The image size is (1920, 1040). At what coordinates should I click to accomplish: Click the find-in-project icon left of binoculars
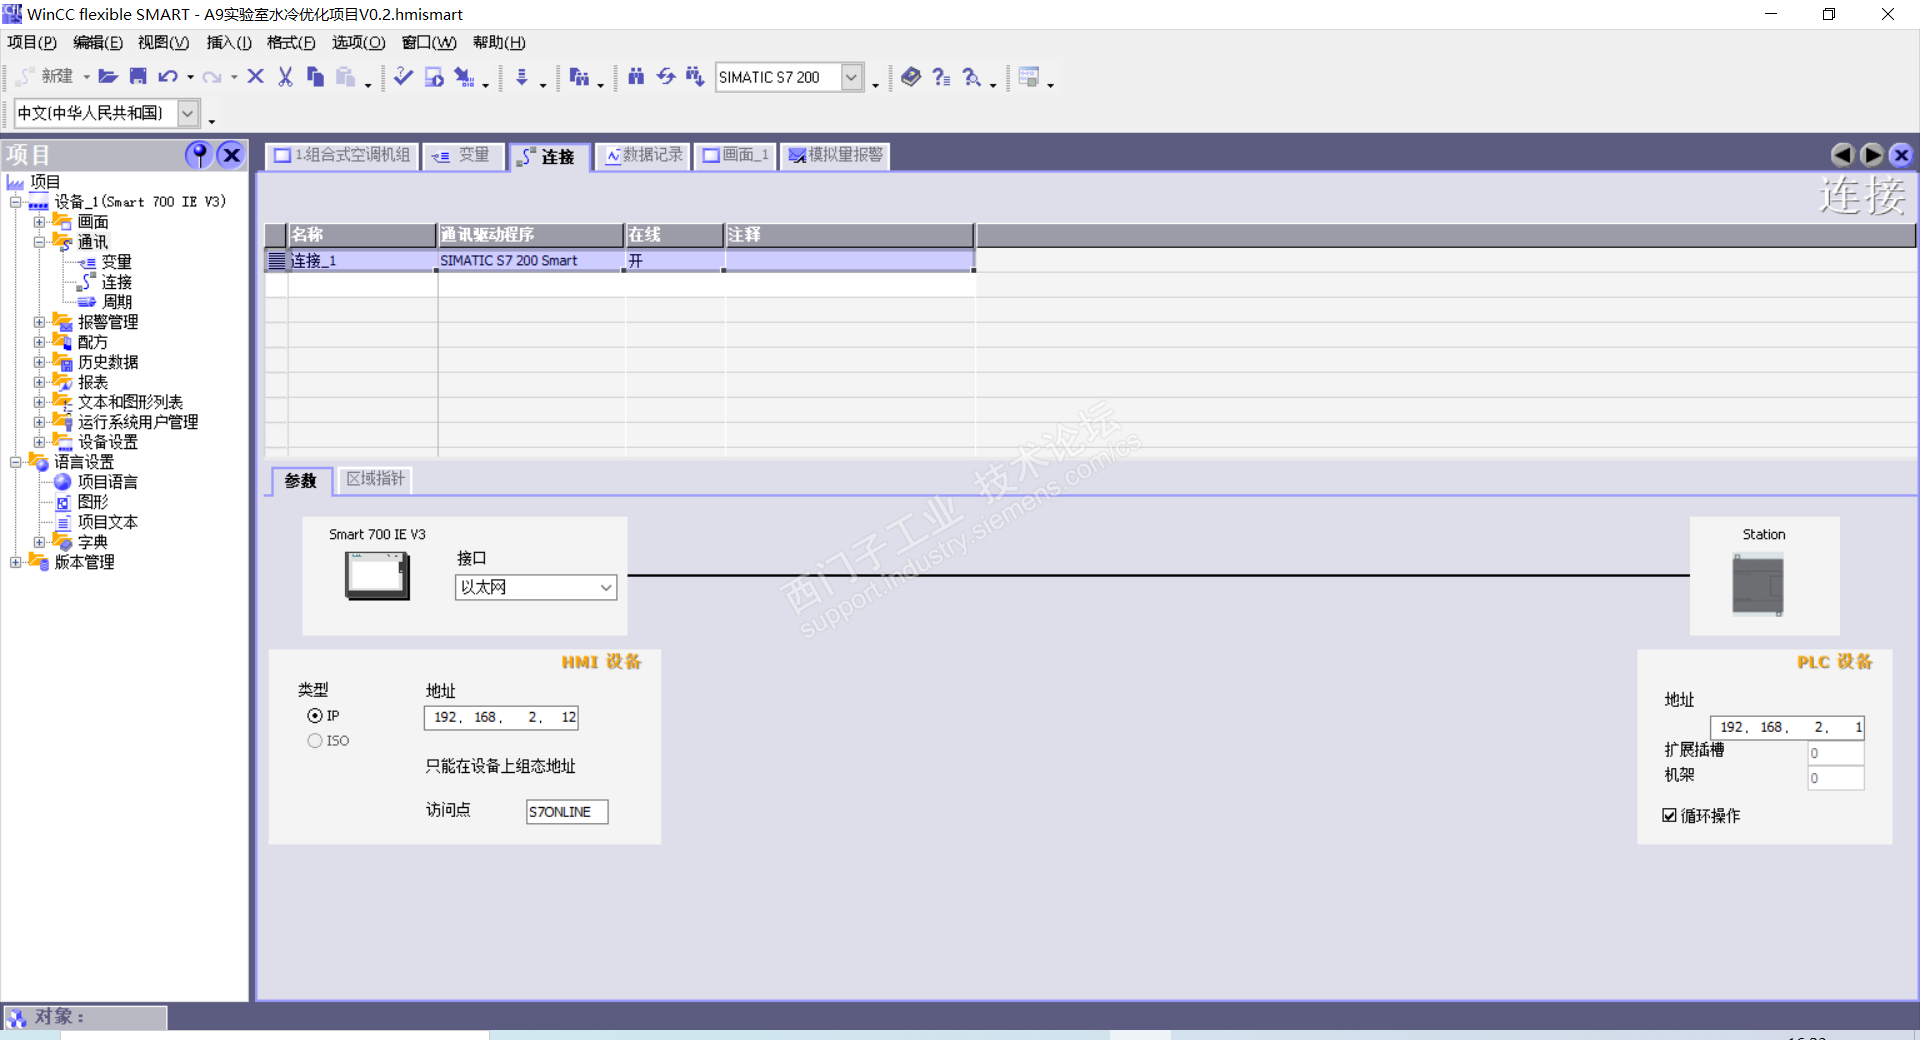click(579, 77)
